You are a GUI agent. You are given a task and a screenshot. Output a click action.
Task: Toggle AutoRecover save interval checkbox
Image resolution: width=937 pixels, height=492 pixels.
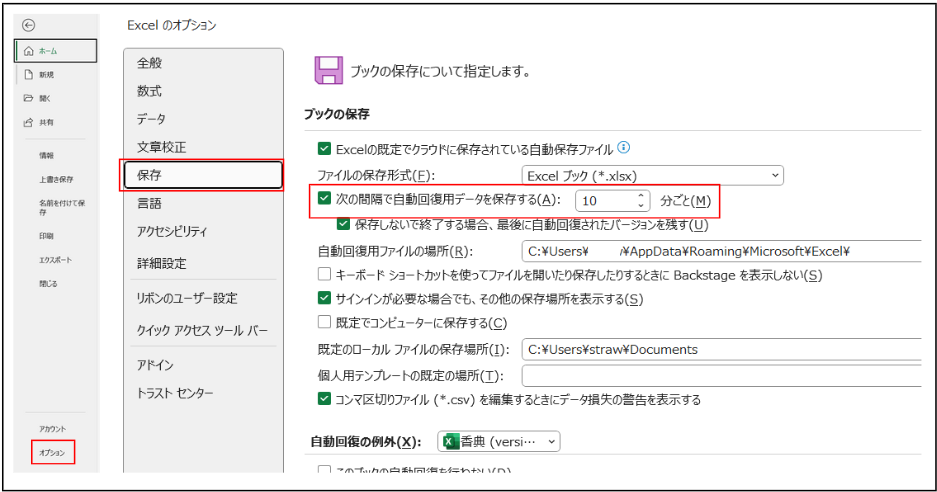click(x=324, y=198)
